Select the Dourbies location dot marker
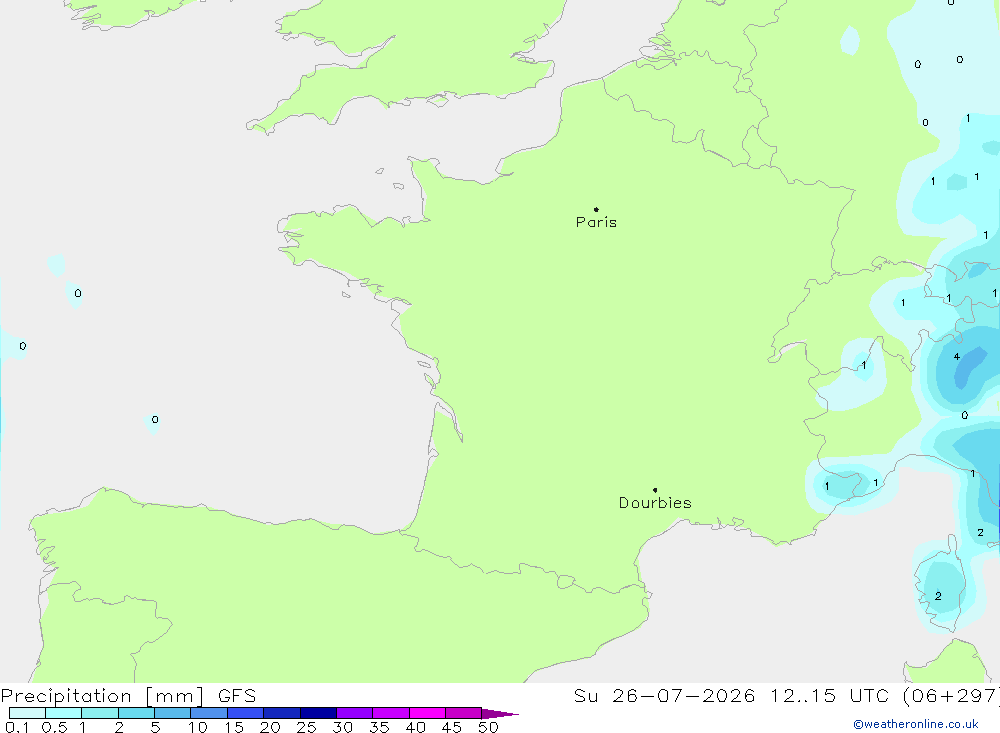Viewport: 1000px width, 733px height. tap(655, 490)
